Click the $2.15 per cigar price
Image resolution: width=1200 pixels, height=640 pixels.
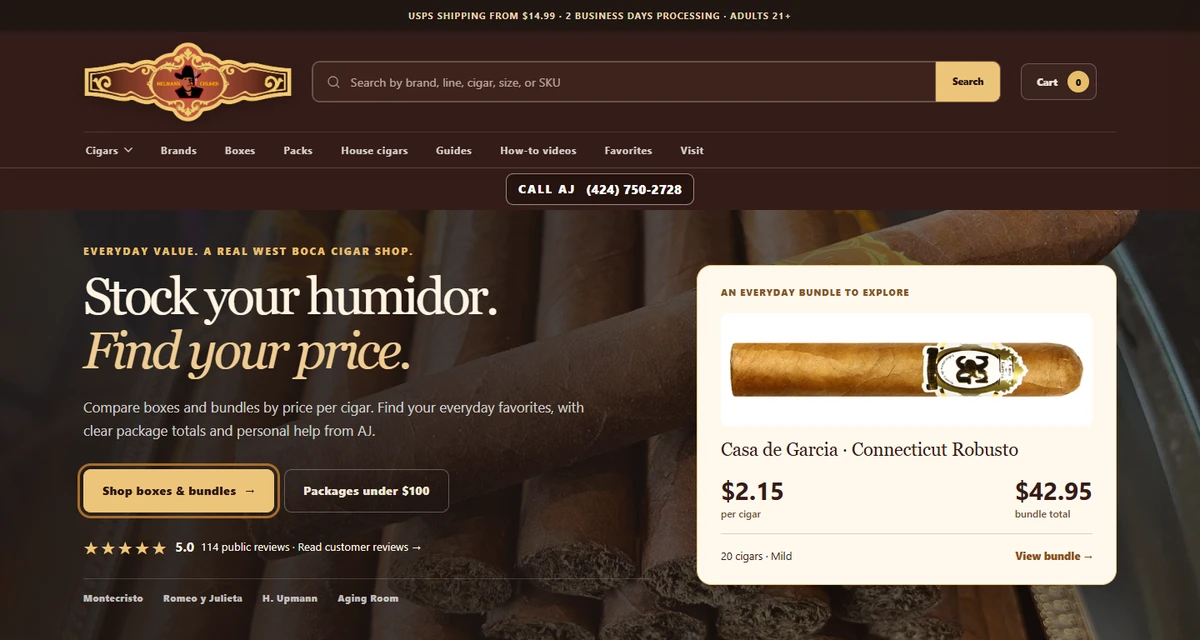pos(752,491)
